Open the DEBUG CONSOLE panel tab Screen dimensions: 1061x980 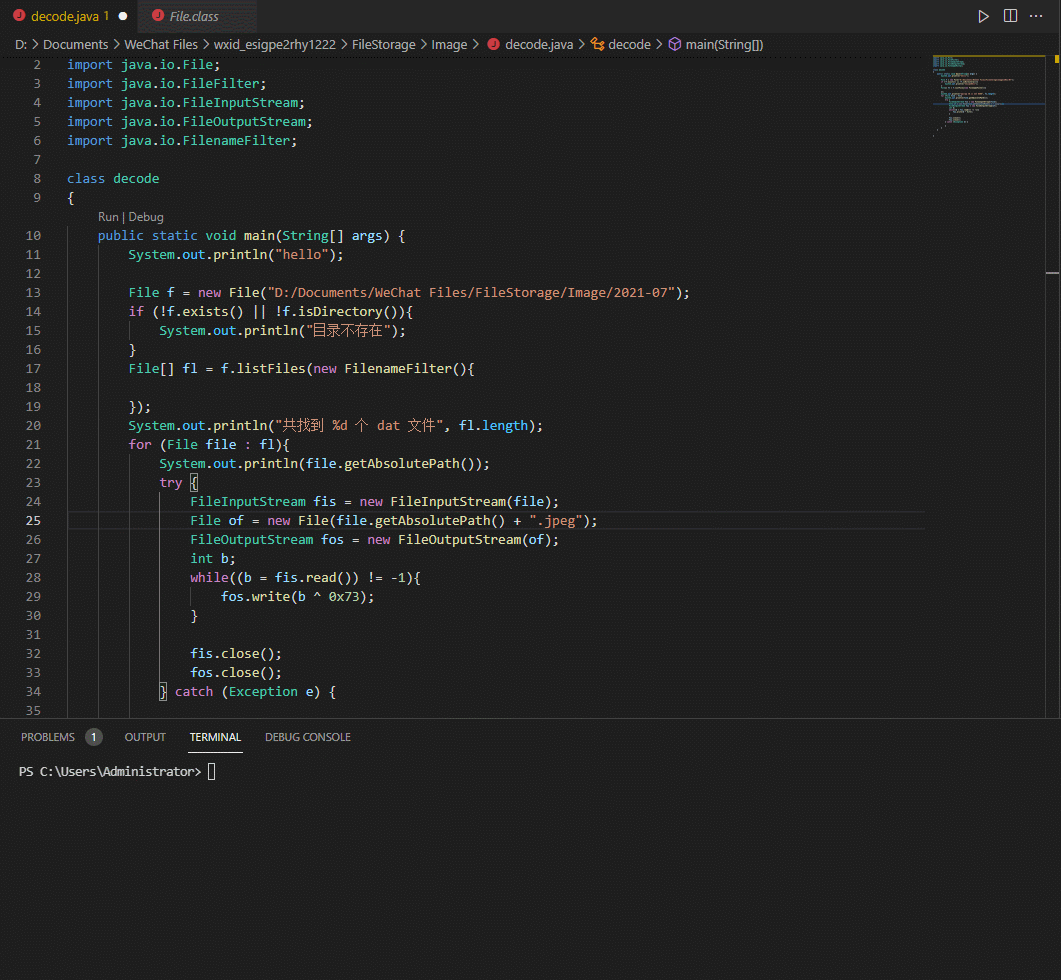[x=308, y=737]
